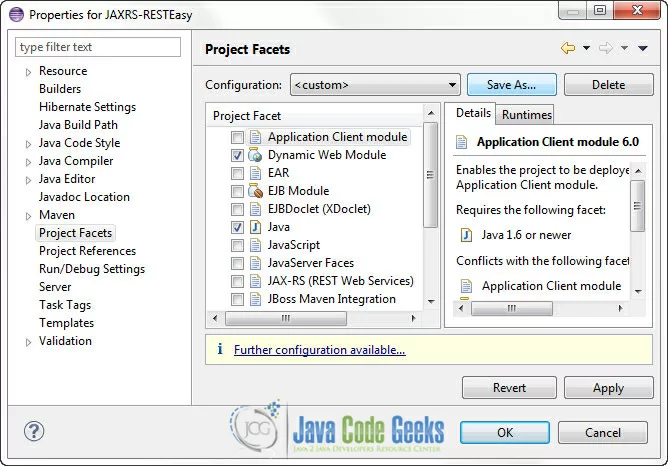Open Hibernate Settings properties page
668x466 pixels.
coord(87,107)
